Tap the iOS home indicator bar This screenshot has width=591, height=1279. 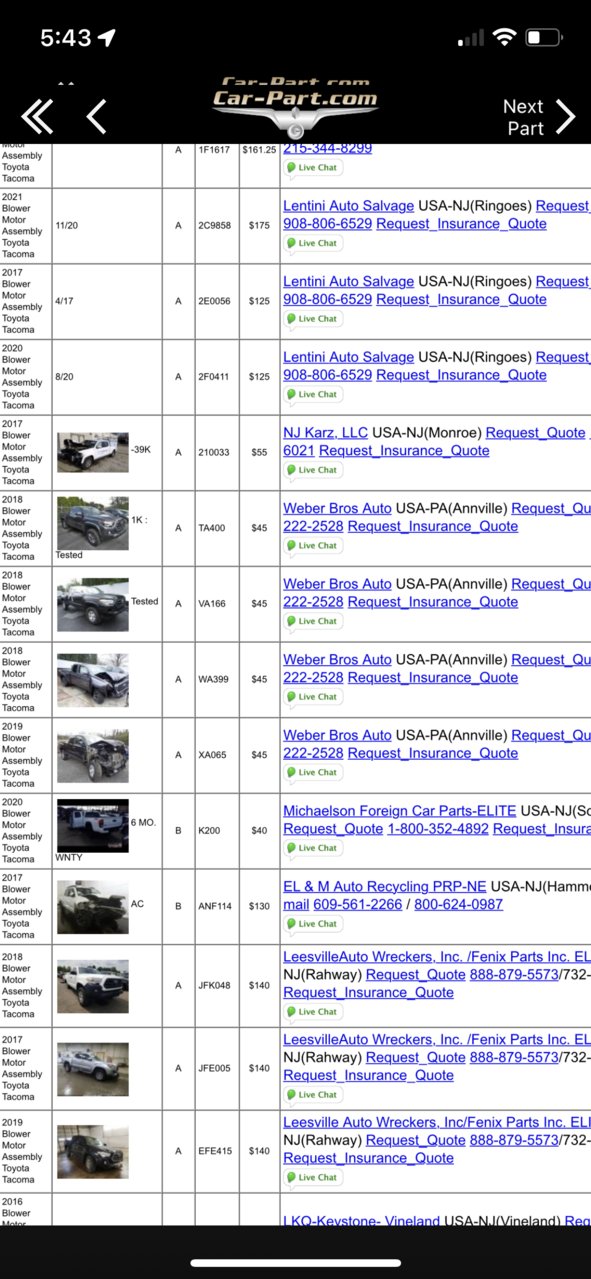tap(295, 1263)
